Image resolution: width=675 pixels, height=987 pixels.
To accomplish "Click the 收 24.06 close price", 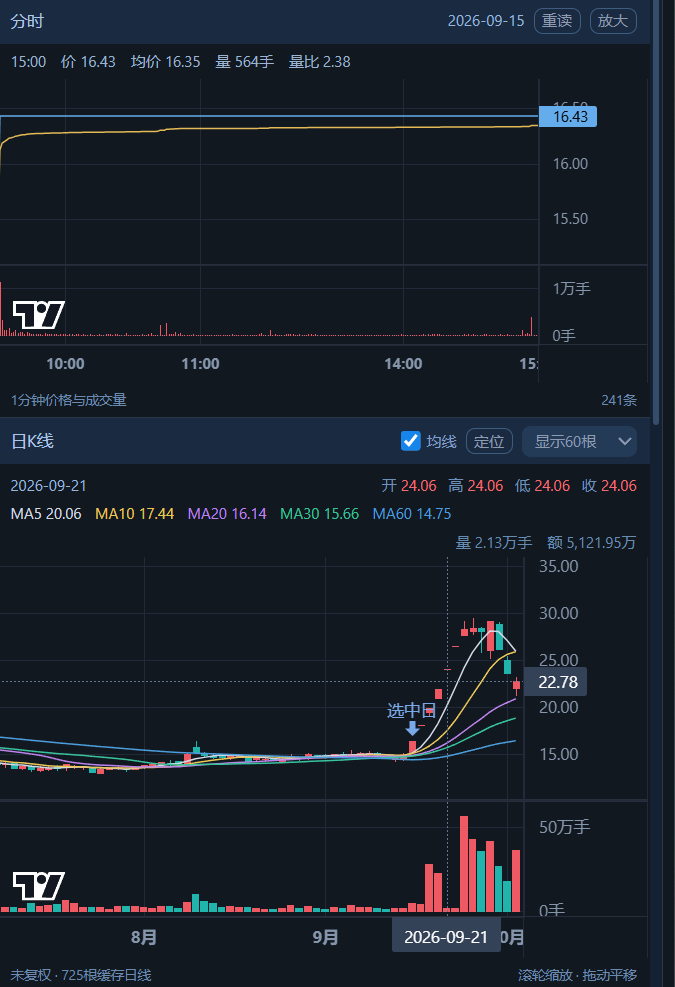I will click(x=609, y=486).
